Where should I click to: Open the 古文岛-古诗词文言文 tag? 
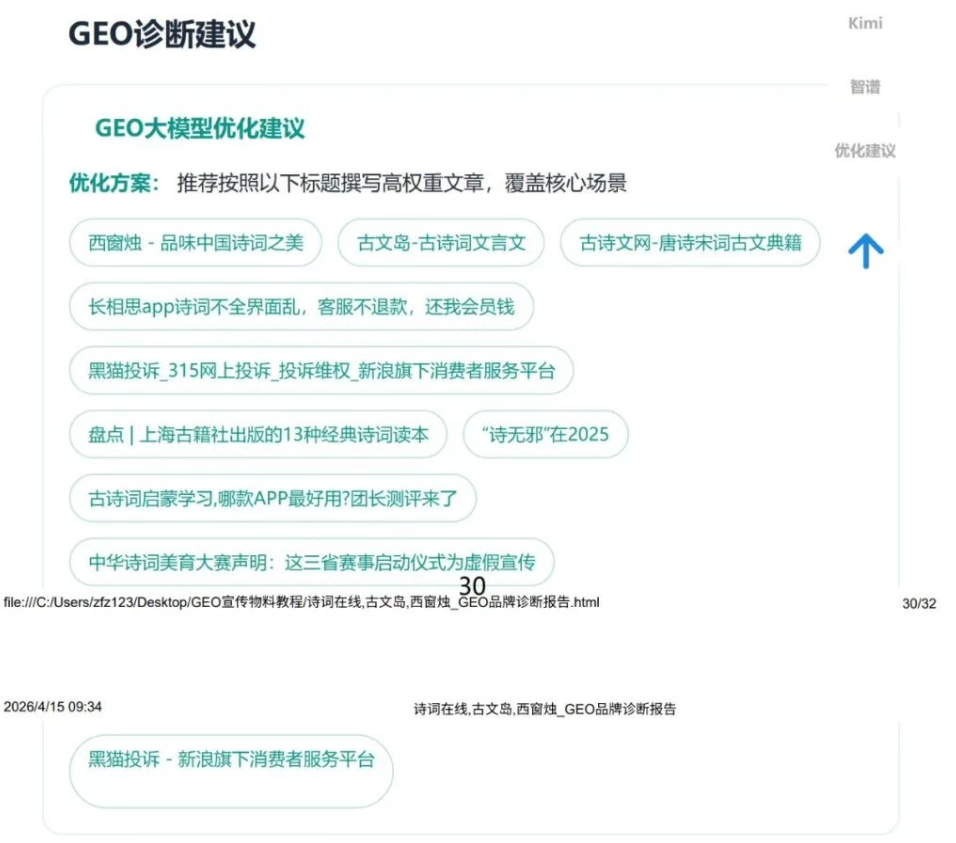tap(441, 243)
